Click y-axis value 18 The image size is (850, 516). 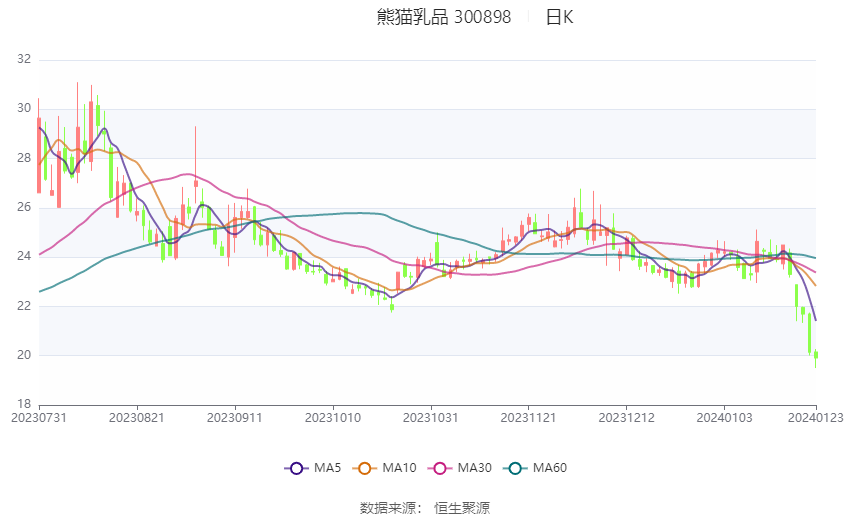coord(24,404)
